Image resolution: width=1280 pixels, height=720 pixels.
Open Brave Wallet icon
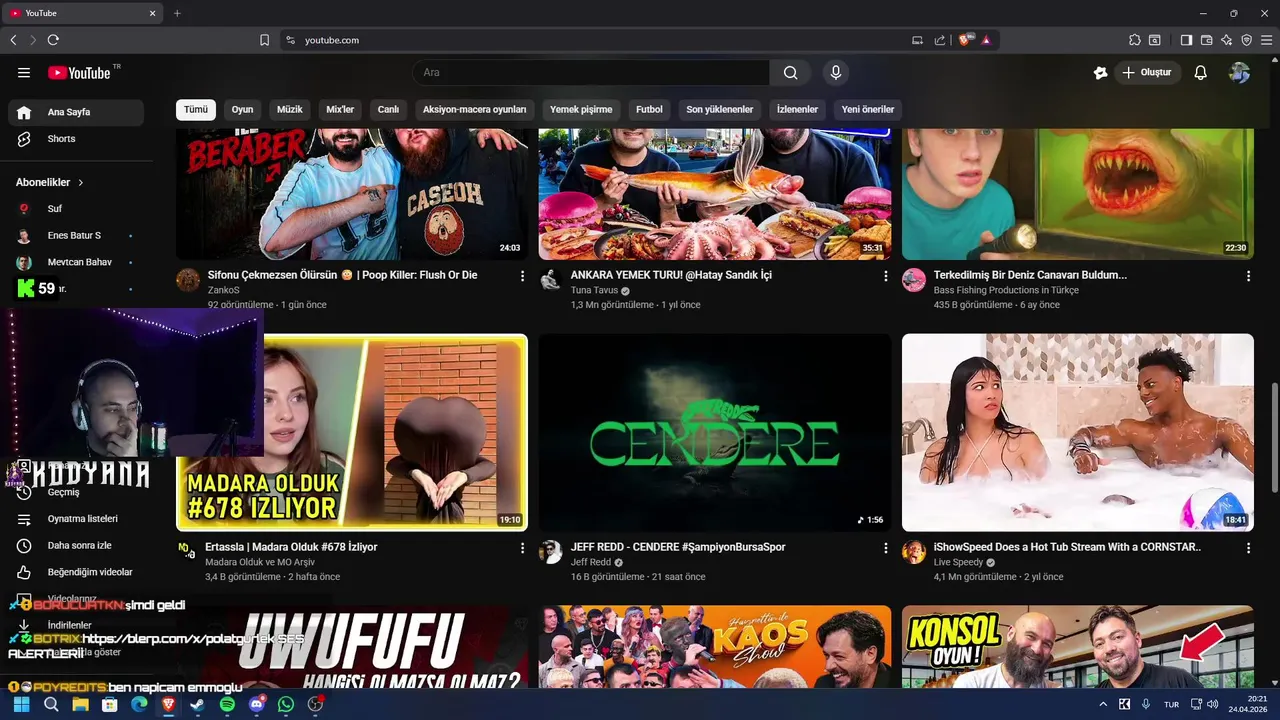1206,40
